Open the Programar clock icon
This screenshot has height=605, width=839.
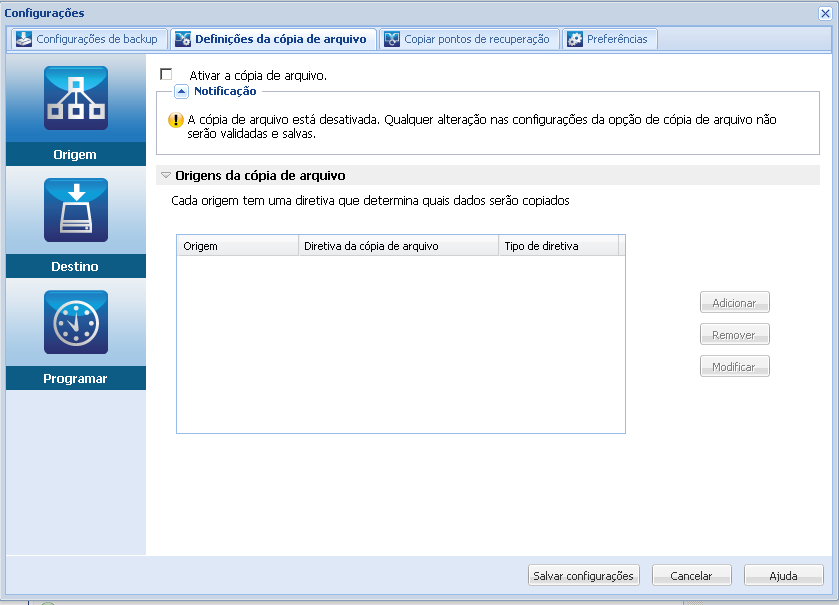(76, 322)
